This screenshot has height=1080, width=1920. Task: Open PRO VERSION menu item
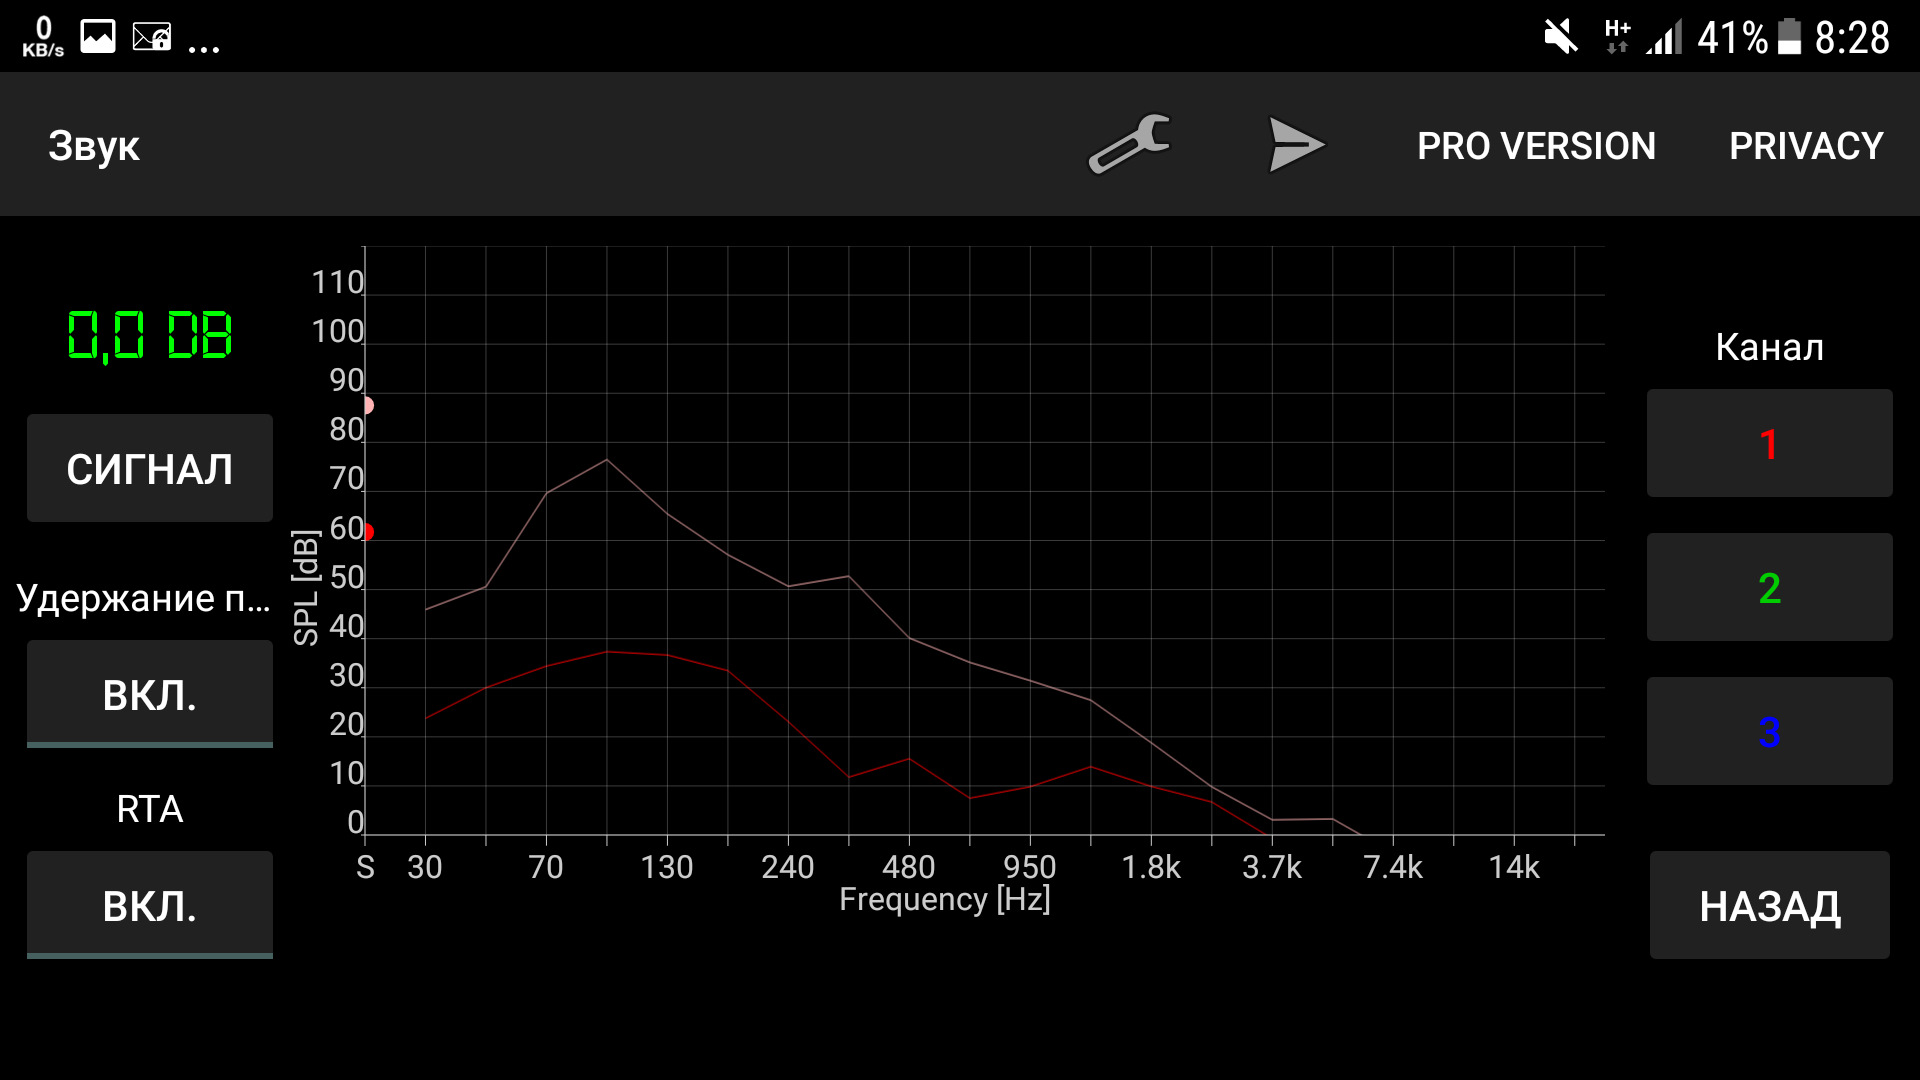pos(1536,146)
